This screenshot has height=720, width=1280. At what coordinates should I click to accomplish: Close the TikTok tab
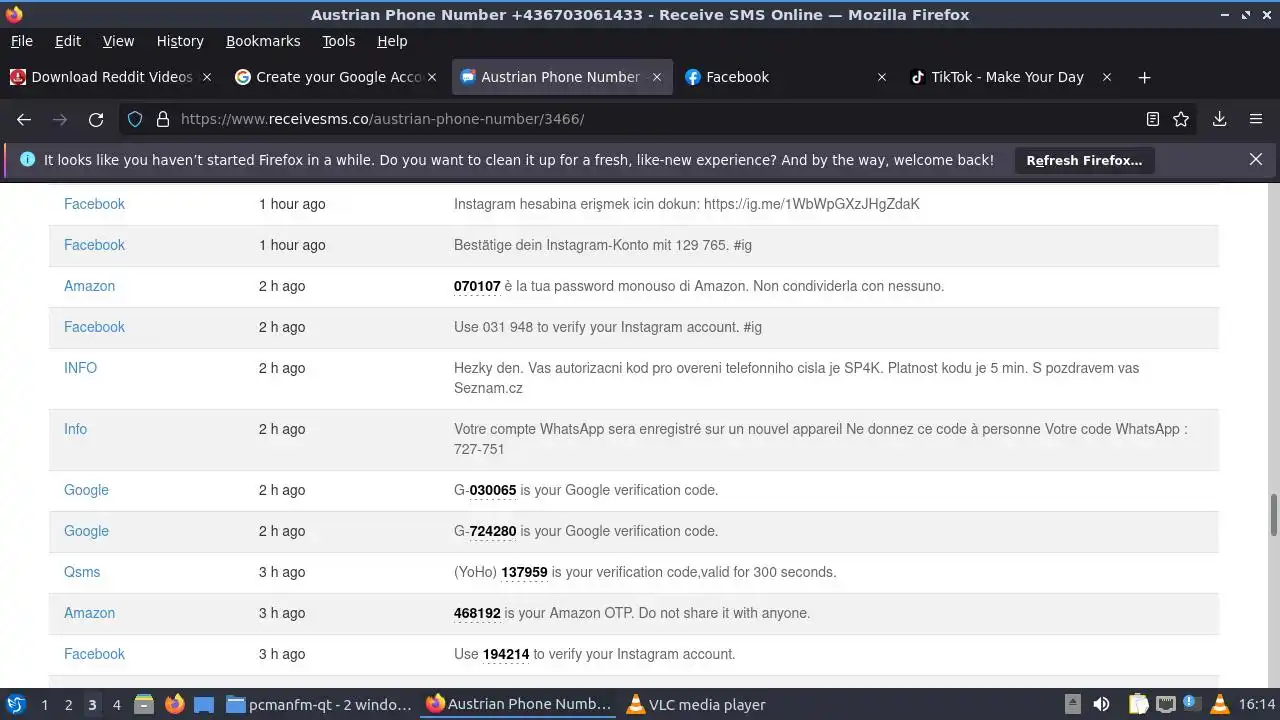pos(1107,77)
